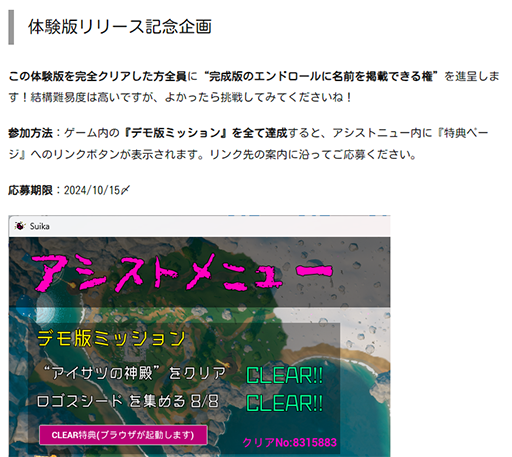Select the ロゴスシードを集める 8/8 mission line
512x457 pixels.
click(127, 401)
